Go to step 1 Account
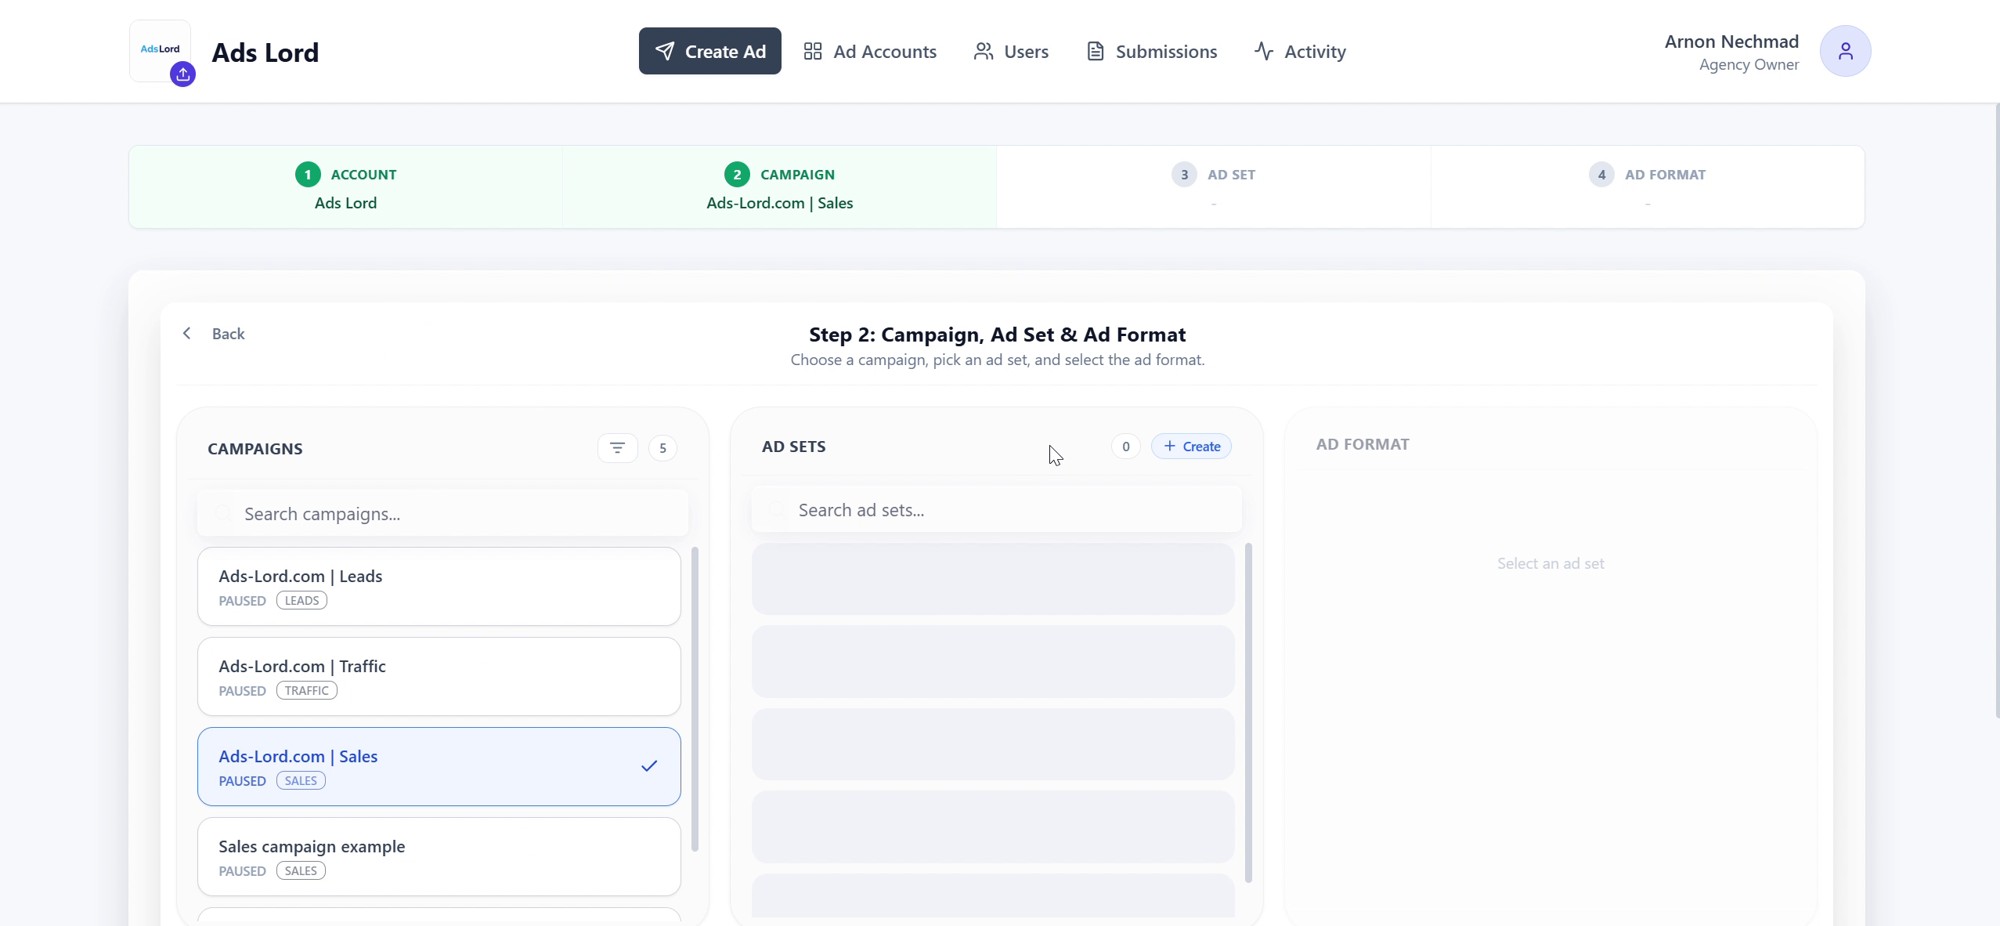The width and height of the screenshot is (2000, 926). coord(346,187)
